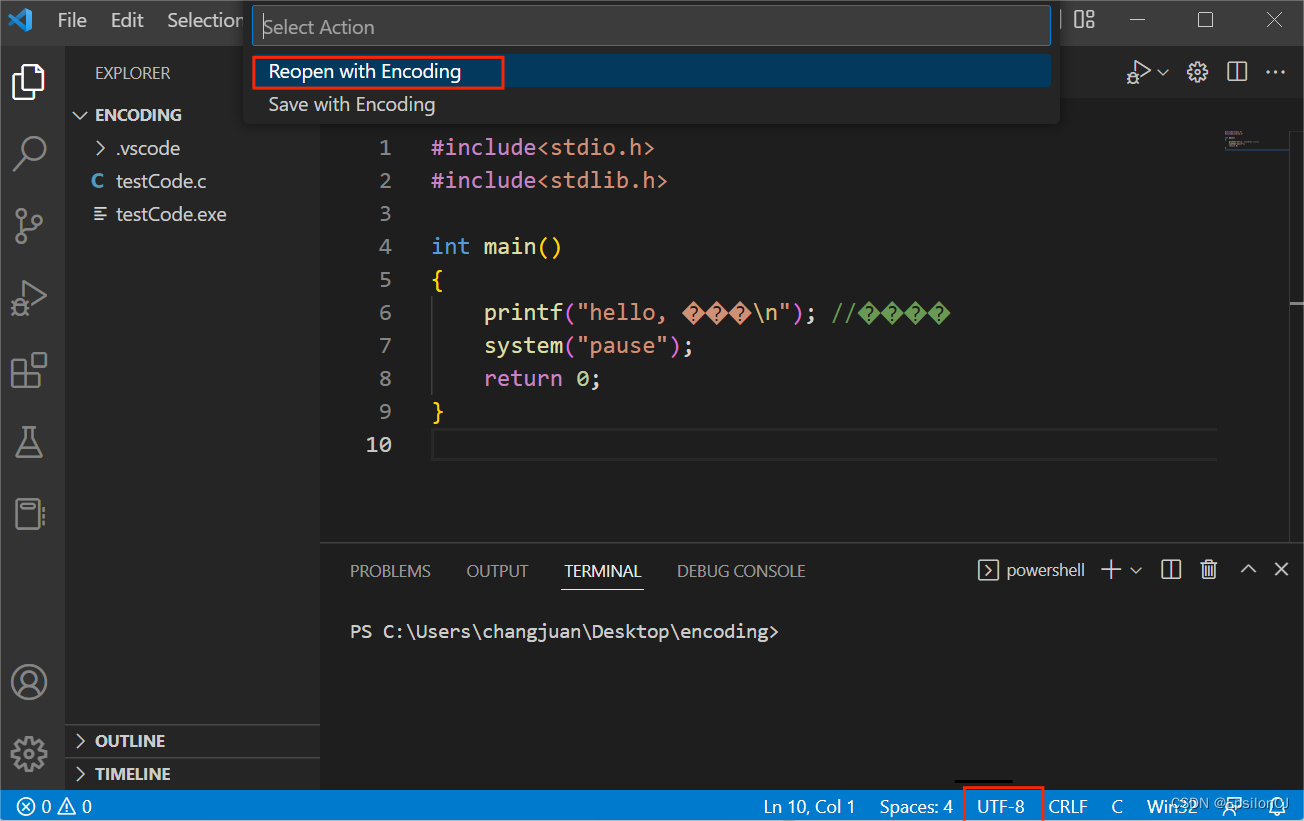
Task: Switch to the OUTPUT tab
Action: (497, 571)
